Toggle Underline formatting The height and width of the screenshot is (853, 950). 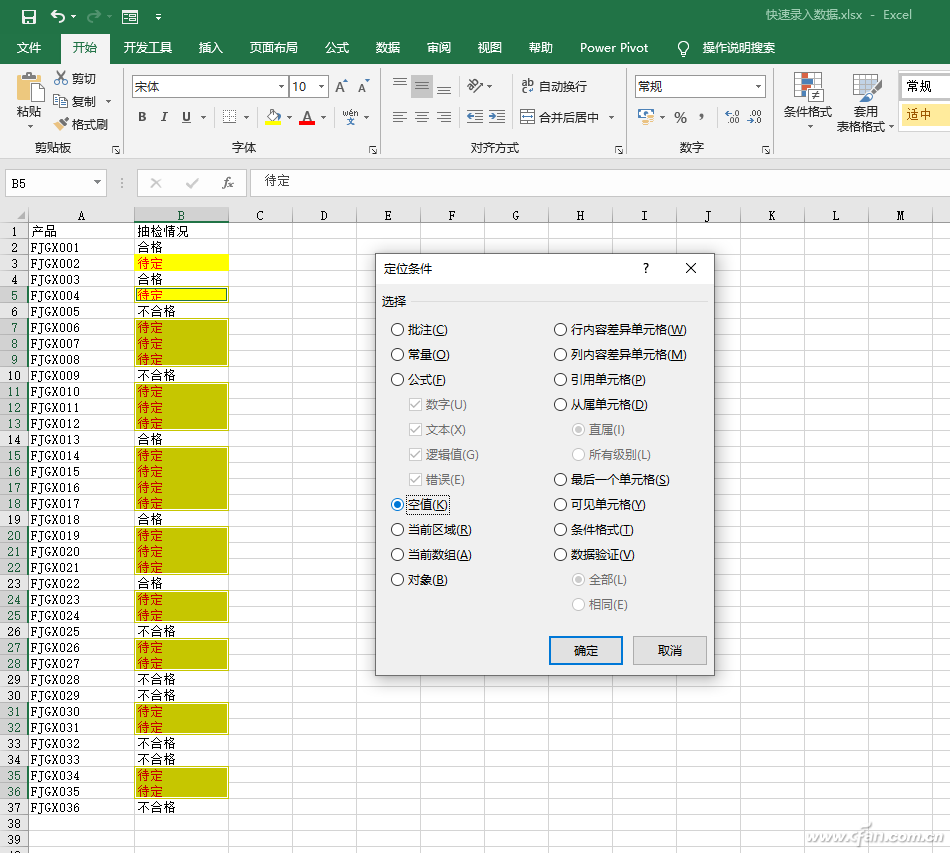click(x=186, y=117)
